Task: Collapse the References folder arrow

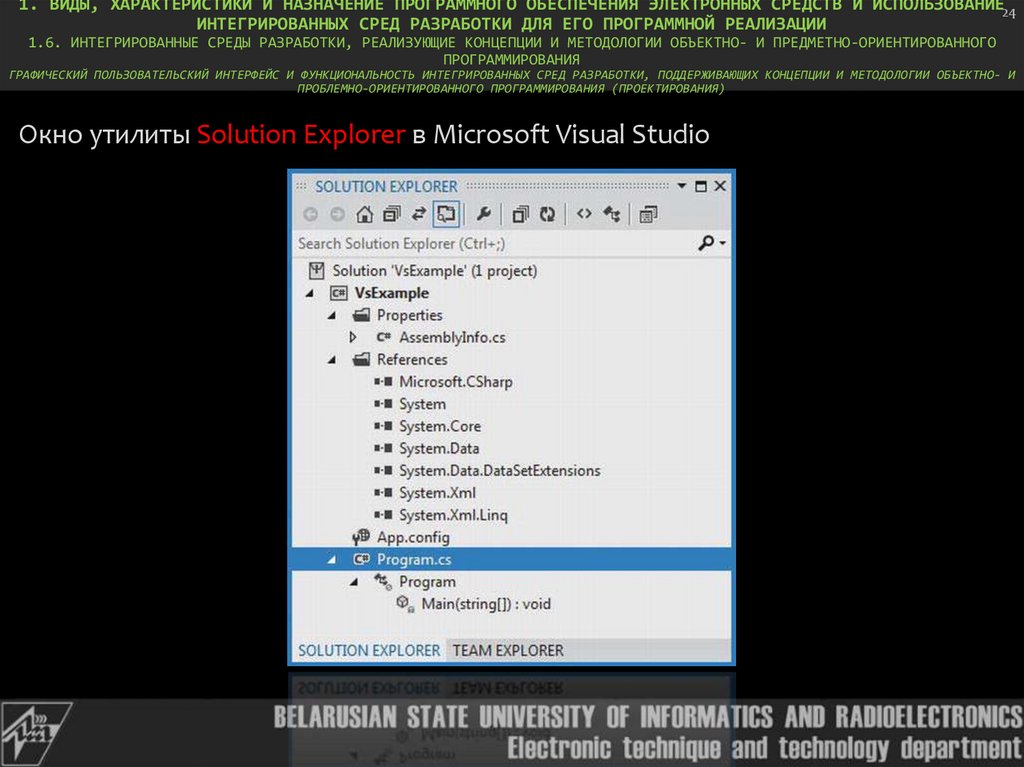Action: (x=332, y=360)
